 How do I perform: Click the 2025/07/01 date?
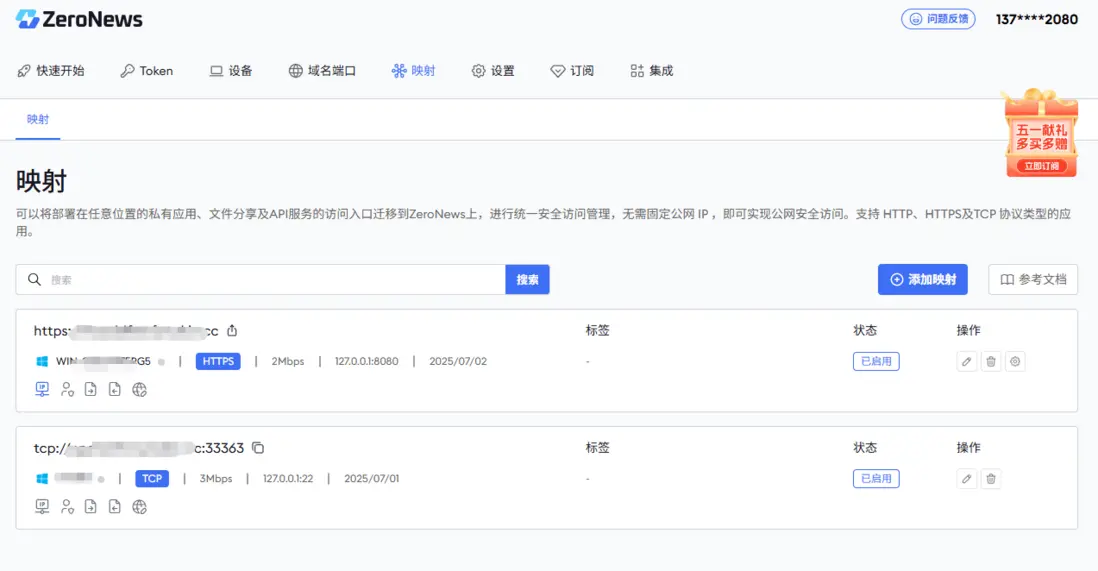click(371, 479)
